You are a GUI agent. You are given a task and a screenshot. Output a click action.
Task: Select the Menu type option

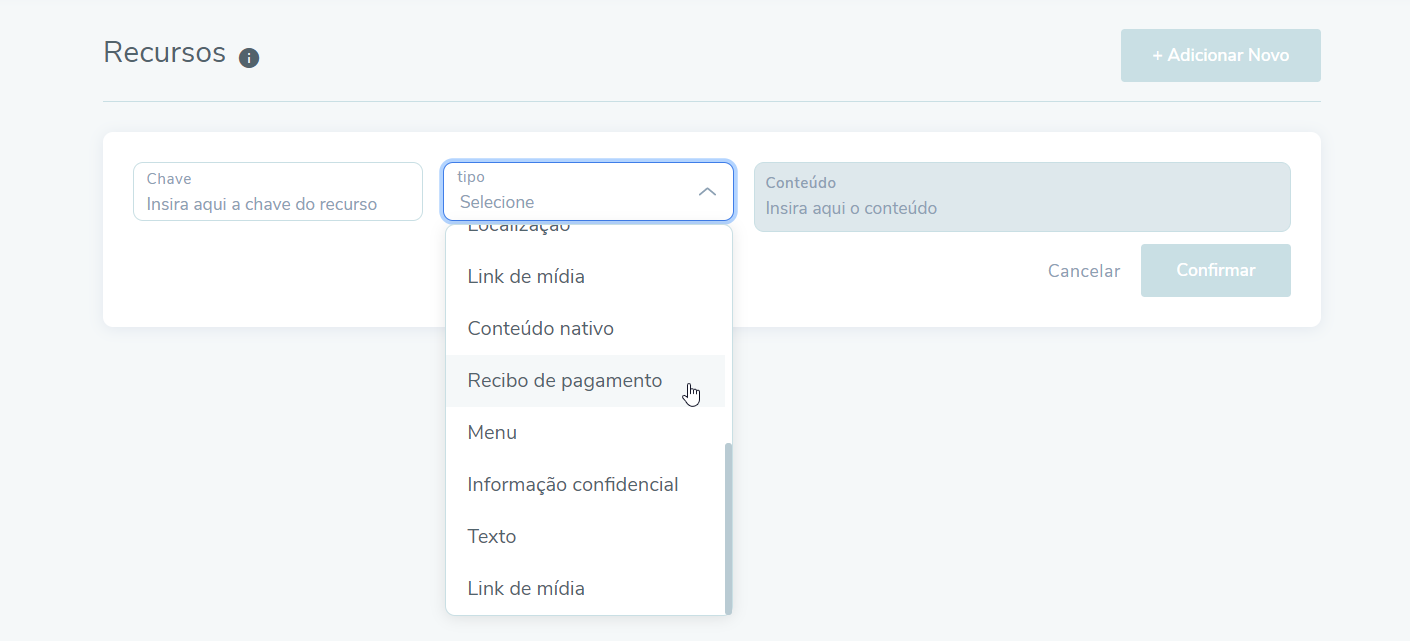point(492,432)
